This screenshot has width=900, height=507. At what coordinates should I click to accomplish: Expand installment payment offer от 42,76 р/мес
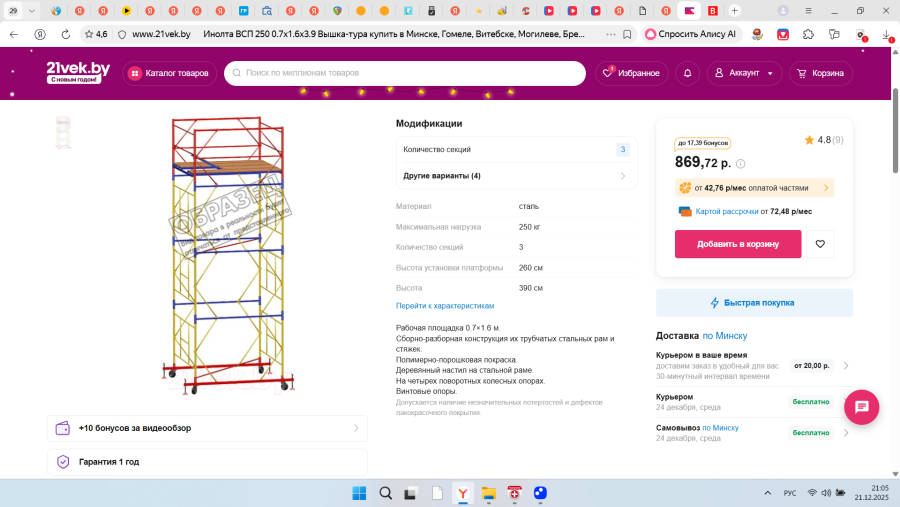754,187
